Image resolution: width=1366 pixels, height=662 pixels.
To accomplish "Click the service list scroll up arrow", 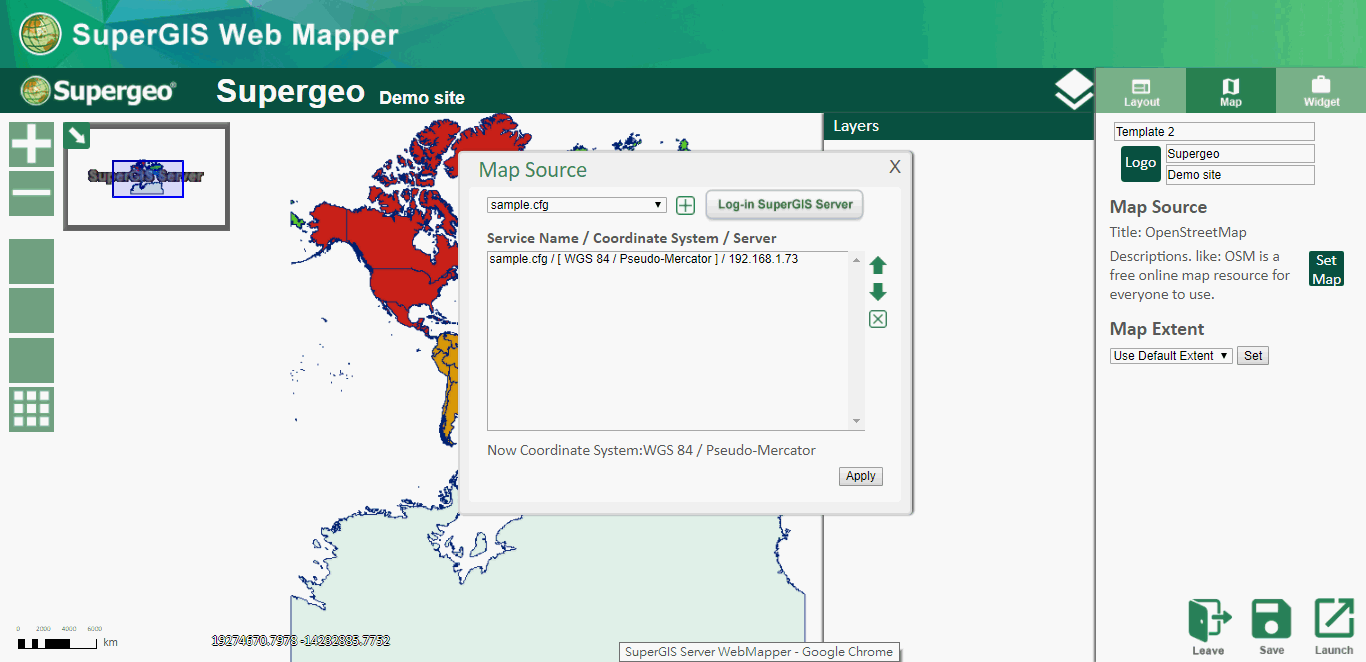I will pyautogui.click(x=856, y=260).
